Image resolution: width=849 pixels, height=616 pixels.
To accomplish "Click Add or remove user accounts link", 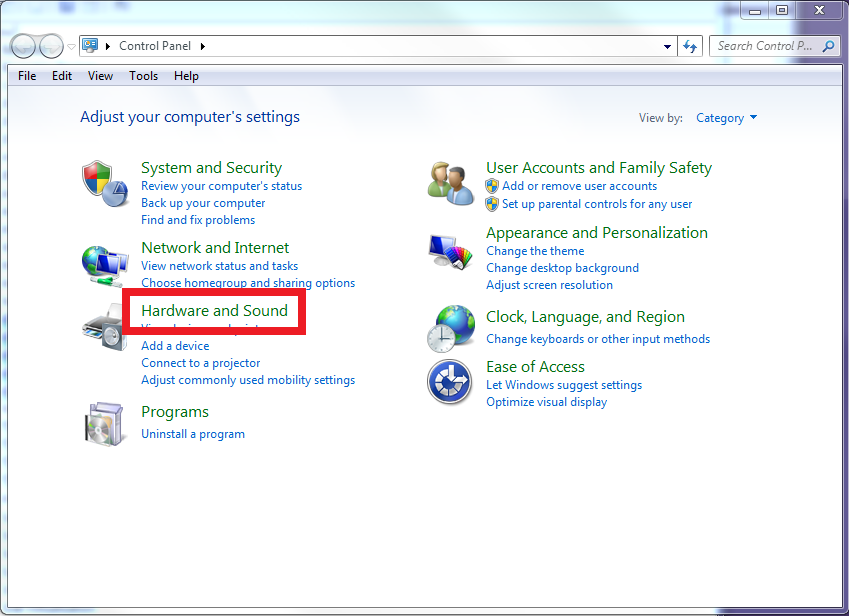I will pyautogui.click(x=579, y=186).
